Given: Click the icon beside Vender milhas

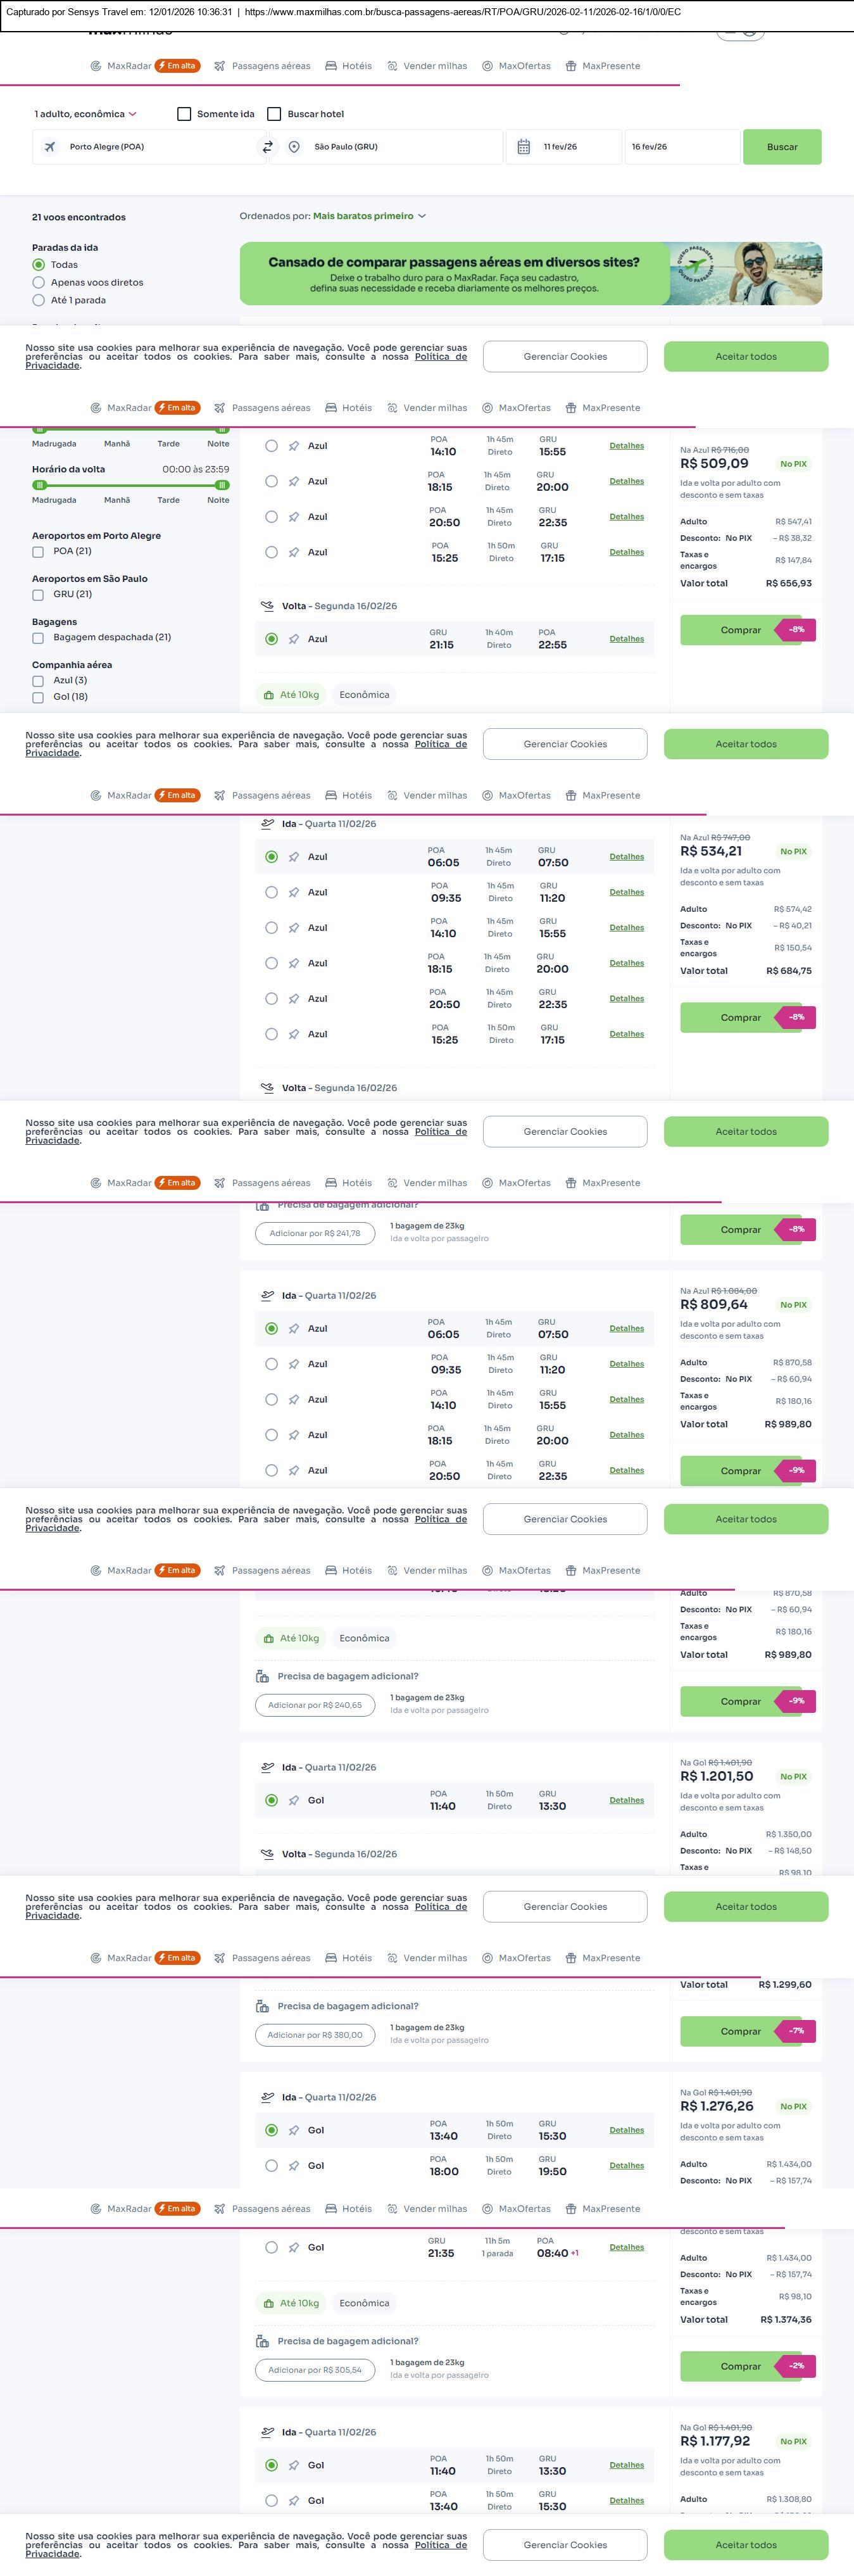Looking at the screenshot, I should coord(392,66).
